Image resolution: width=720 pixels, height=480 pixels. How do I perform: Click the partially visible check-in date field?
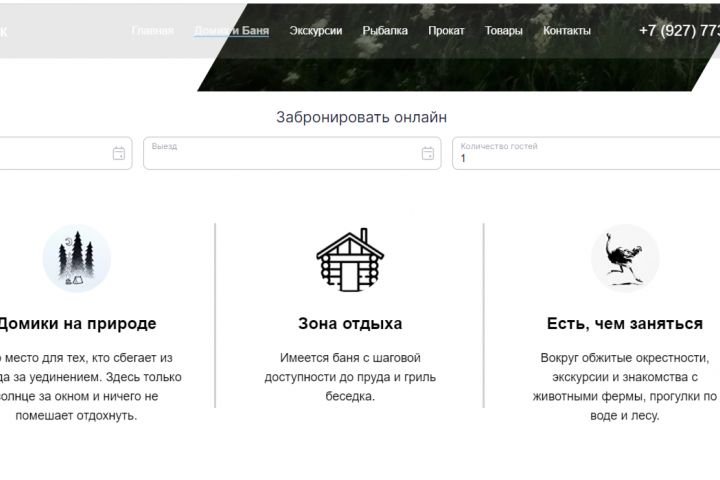(66, 153)
